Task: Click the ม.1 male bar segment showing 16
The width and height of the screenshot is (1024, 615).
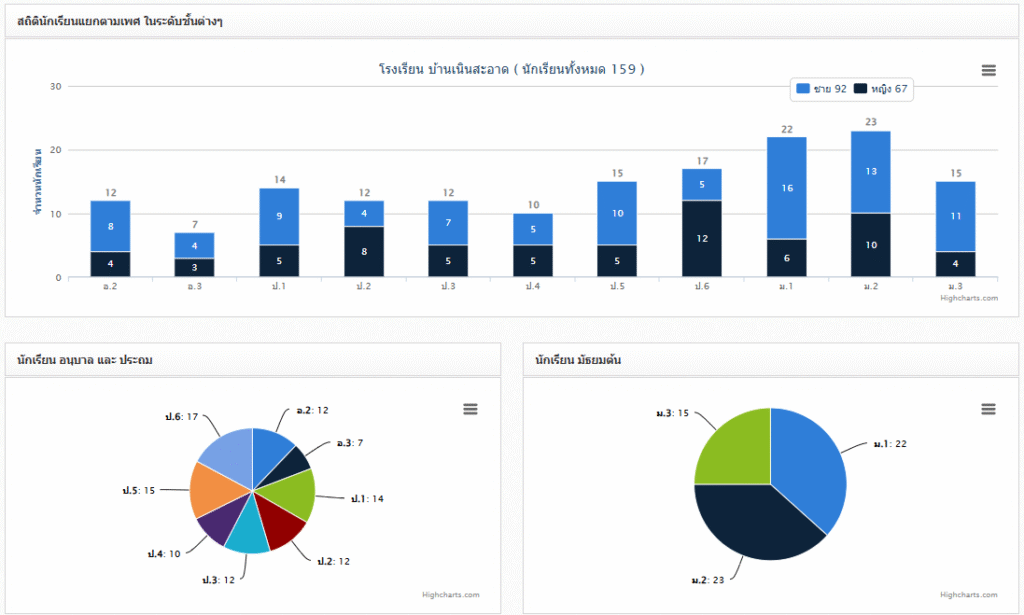Action: coord(786,188)
